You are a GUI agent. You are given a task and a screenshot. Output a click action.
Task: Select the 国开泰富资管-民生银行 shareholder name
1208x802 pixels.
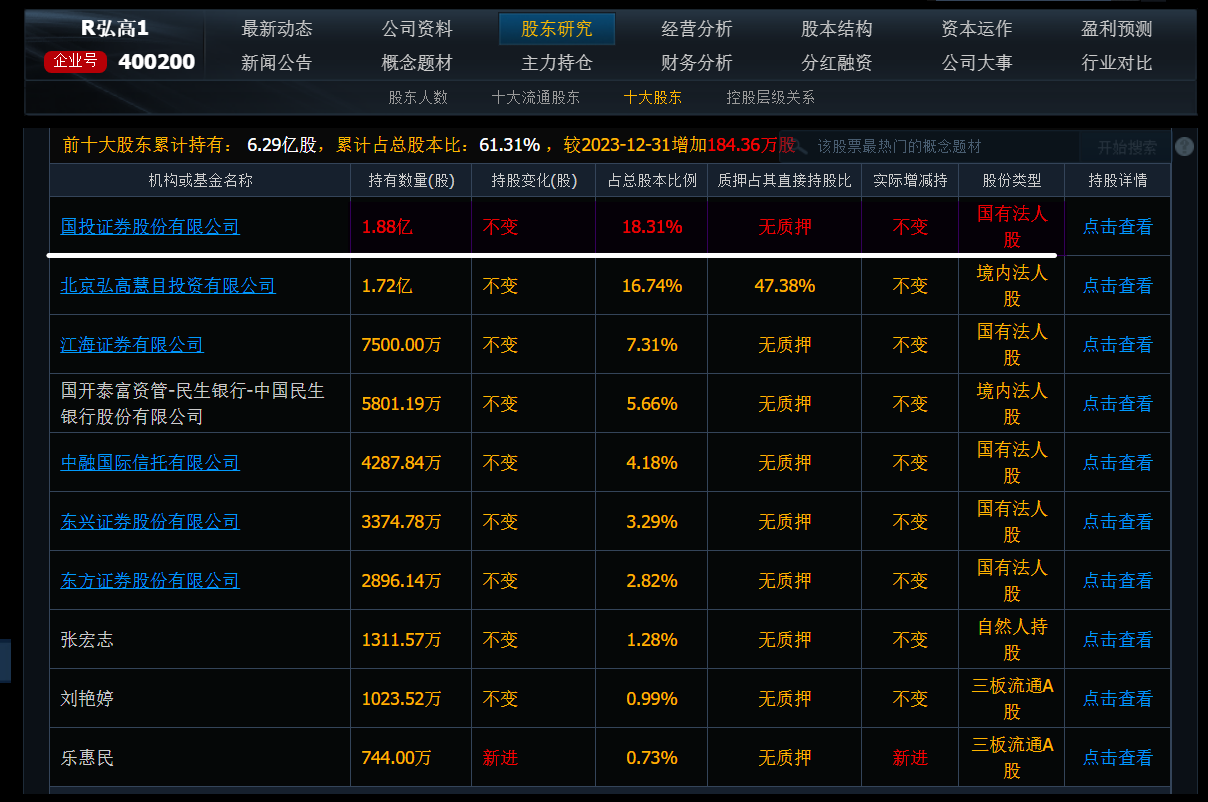click(192, 404)
